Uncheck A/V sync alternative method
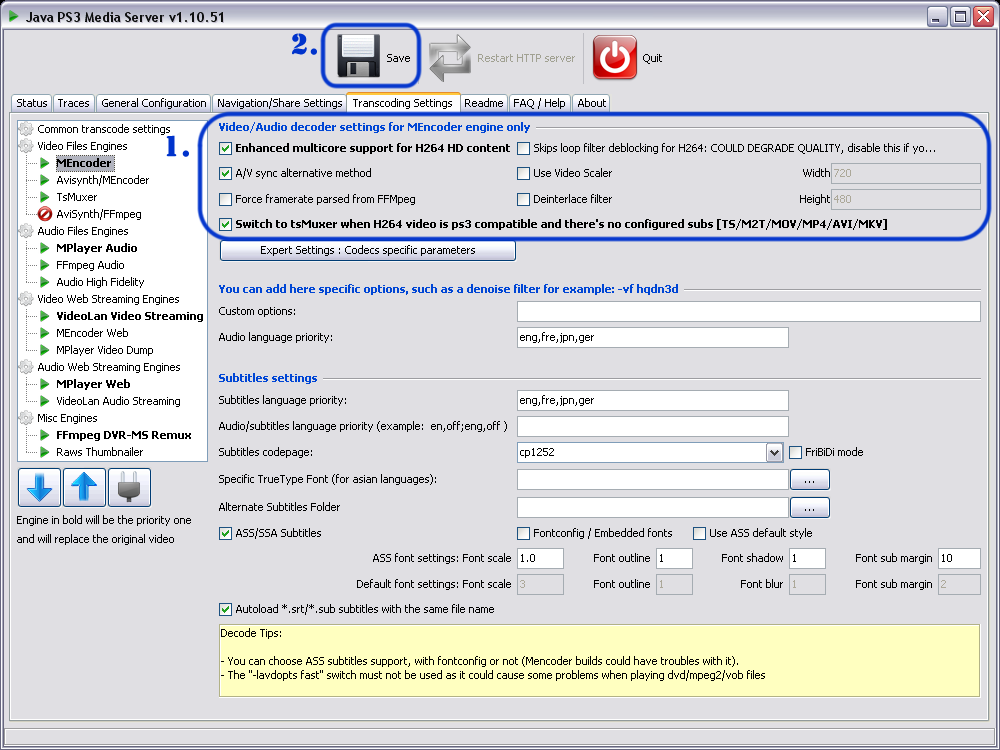 pos(225,173)
